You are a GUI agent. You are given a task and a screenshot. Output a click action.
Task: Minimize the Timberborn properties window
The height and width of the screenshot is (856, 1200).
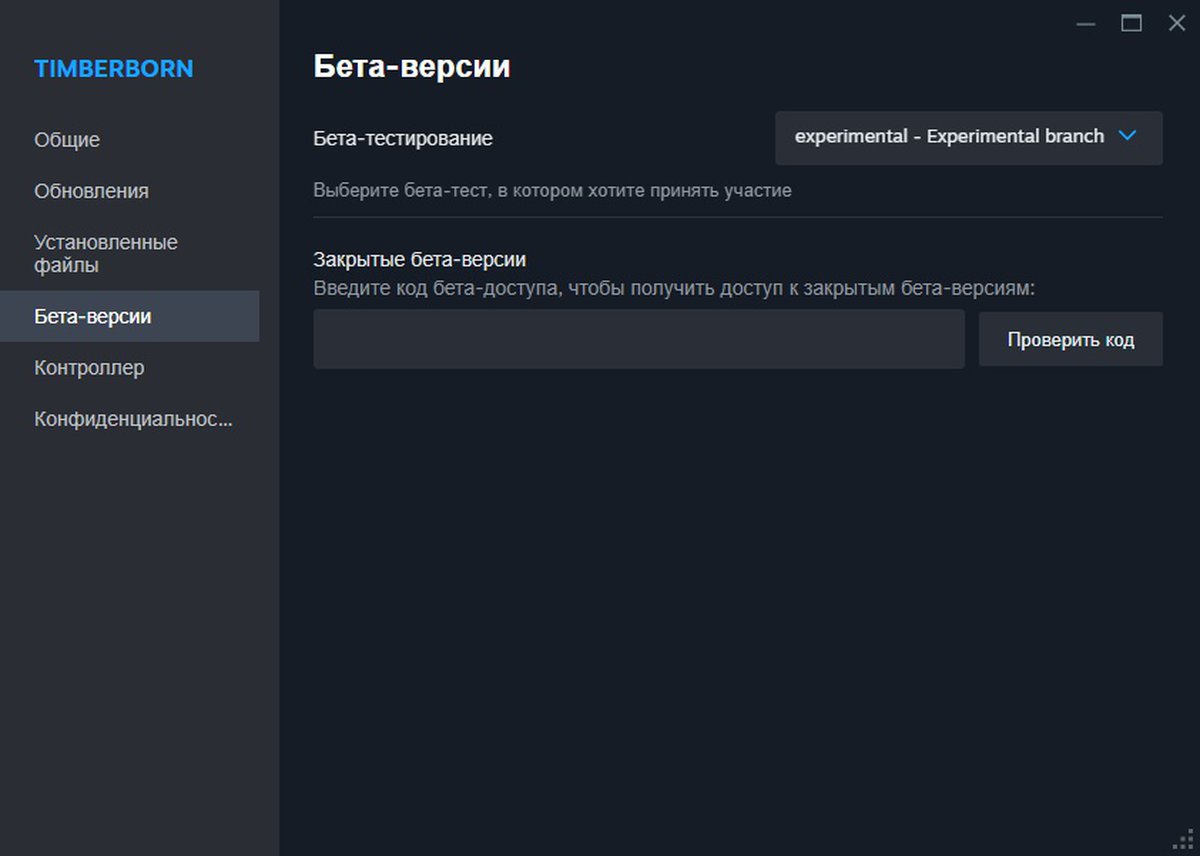(x=1086, y=24)
